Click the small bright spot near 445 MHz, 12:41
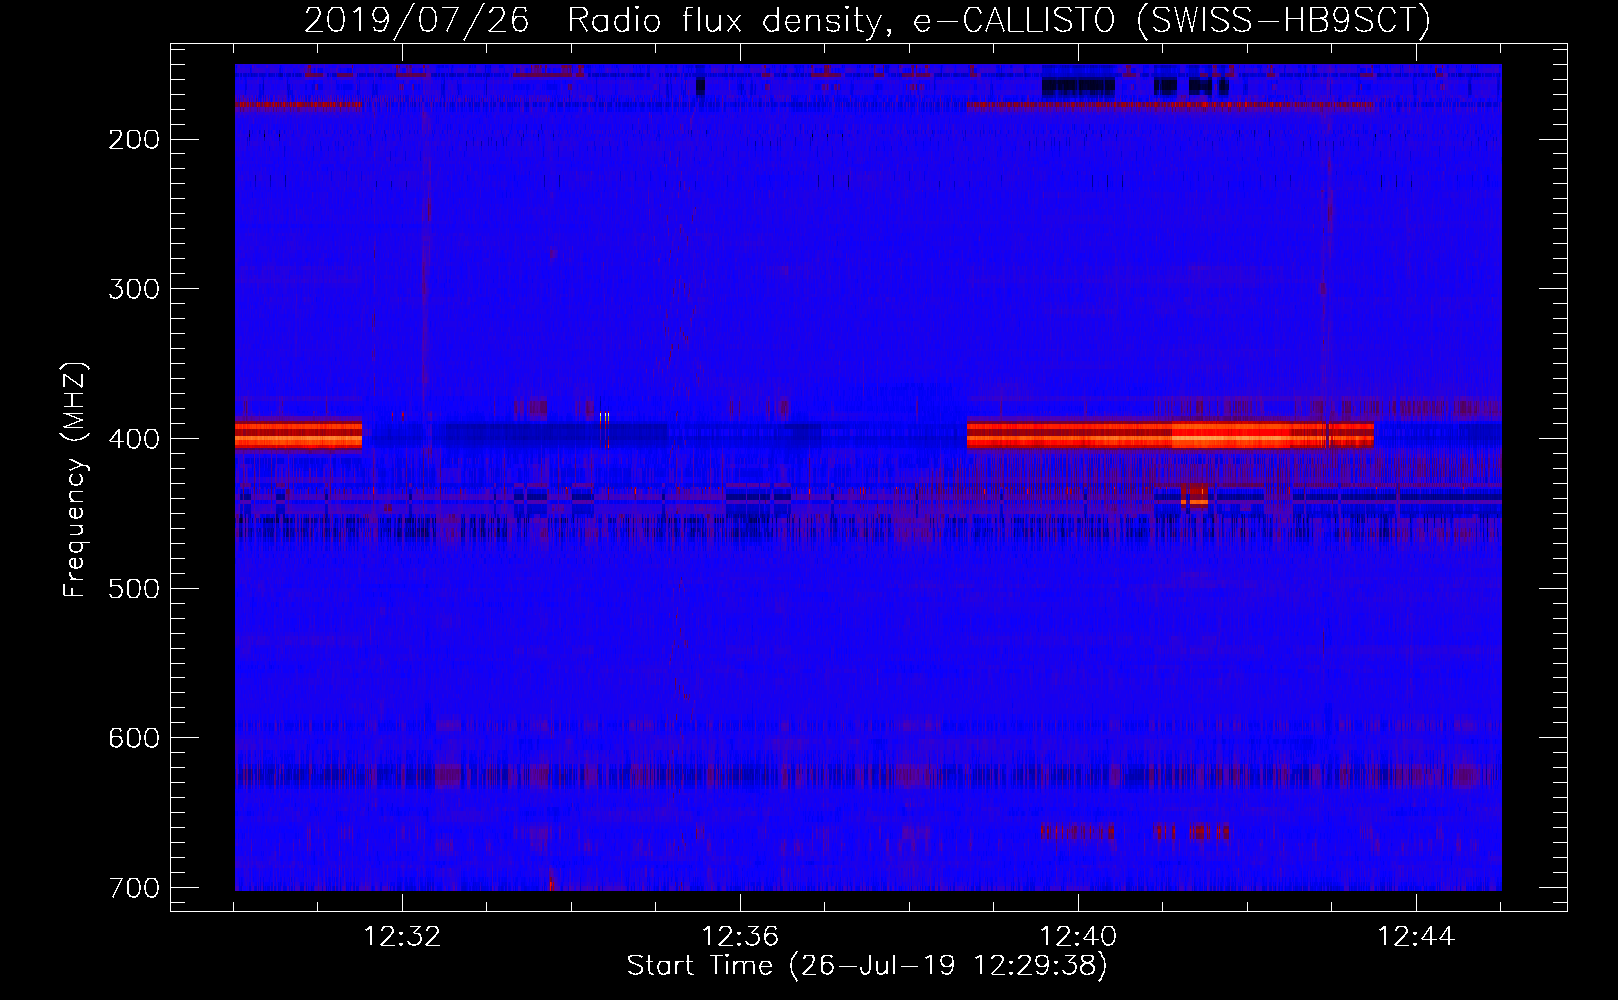The height and width of the screenshot is (1000, 1618). (1195, 497)
